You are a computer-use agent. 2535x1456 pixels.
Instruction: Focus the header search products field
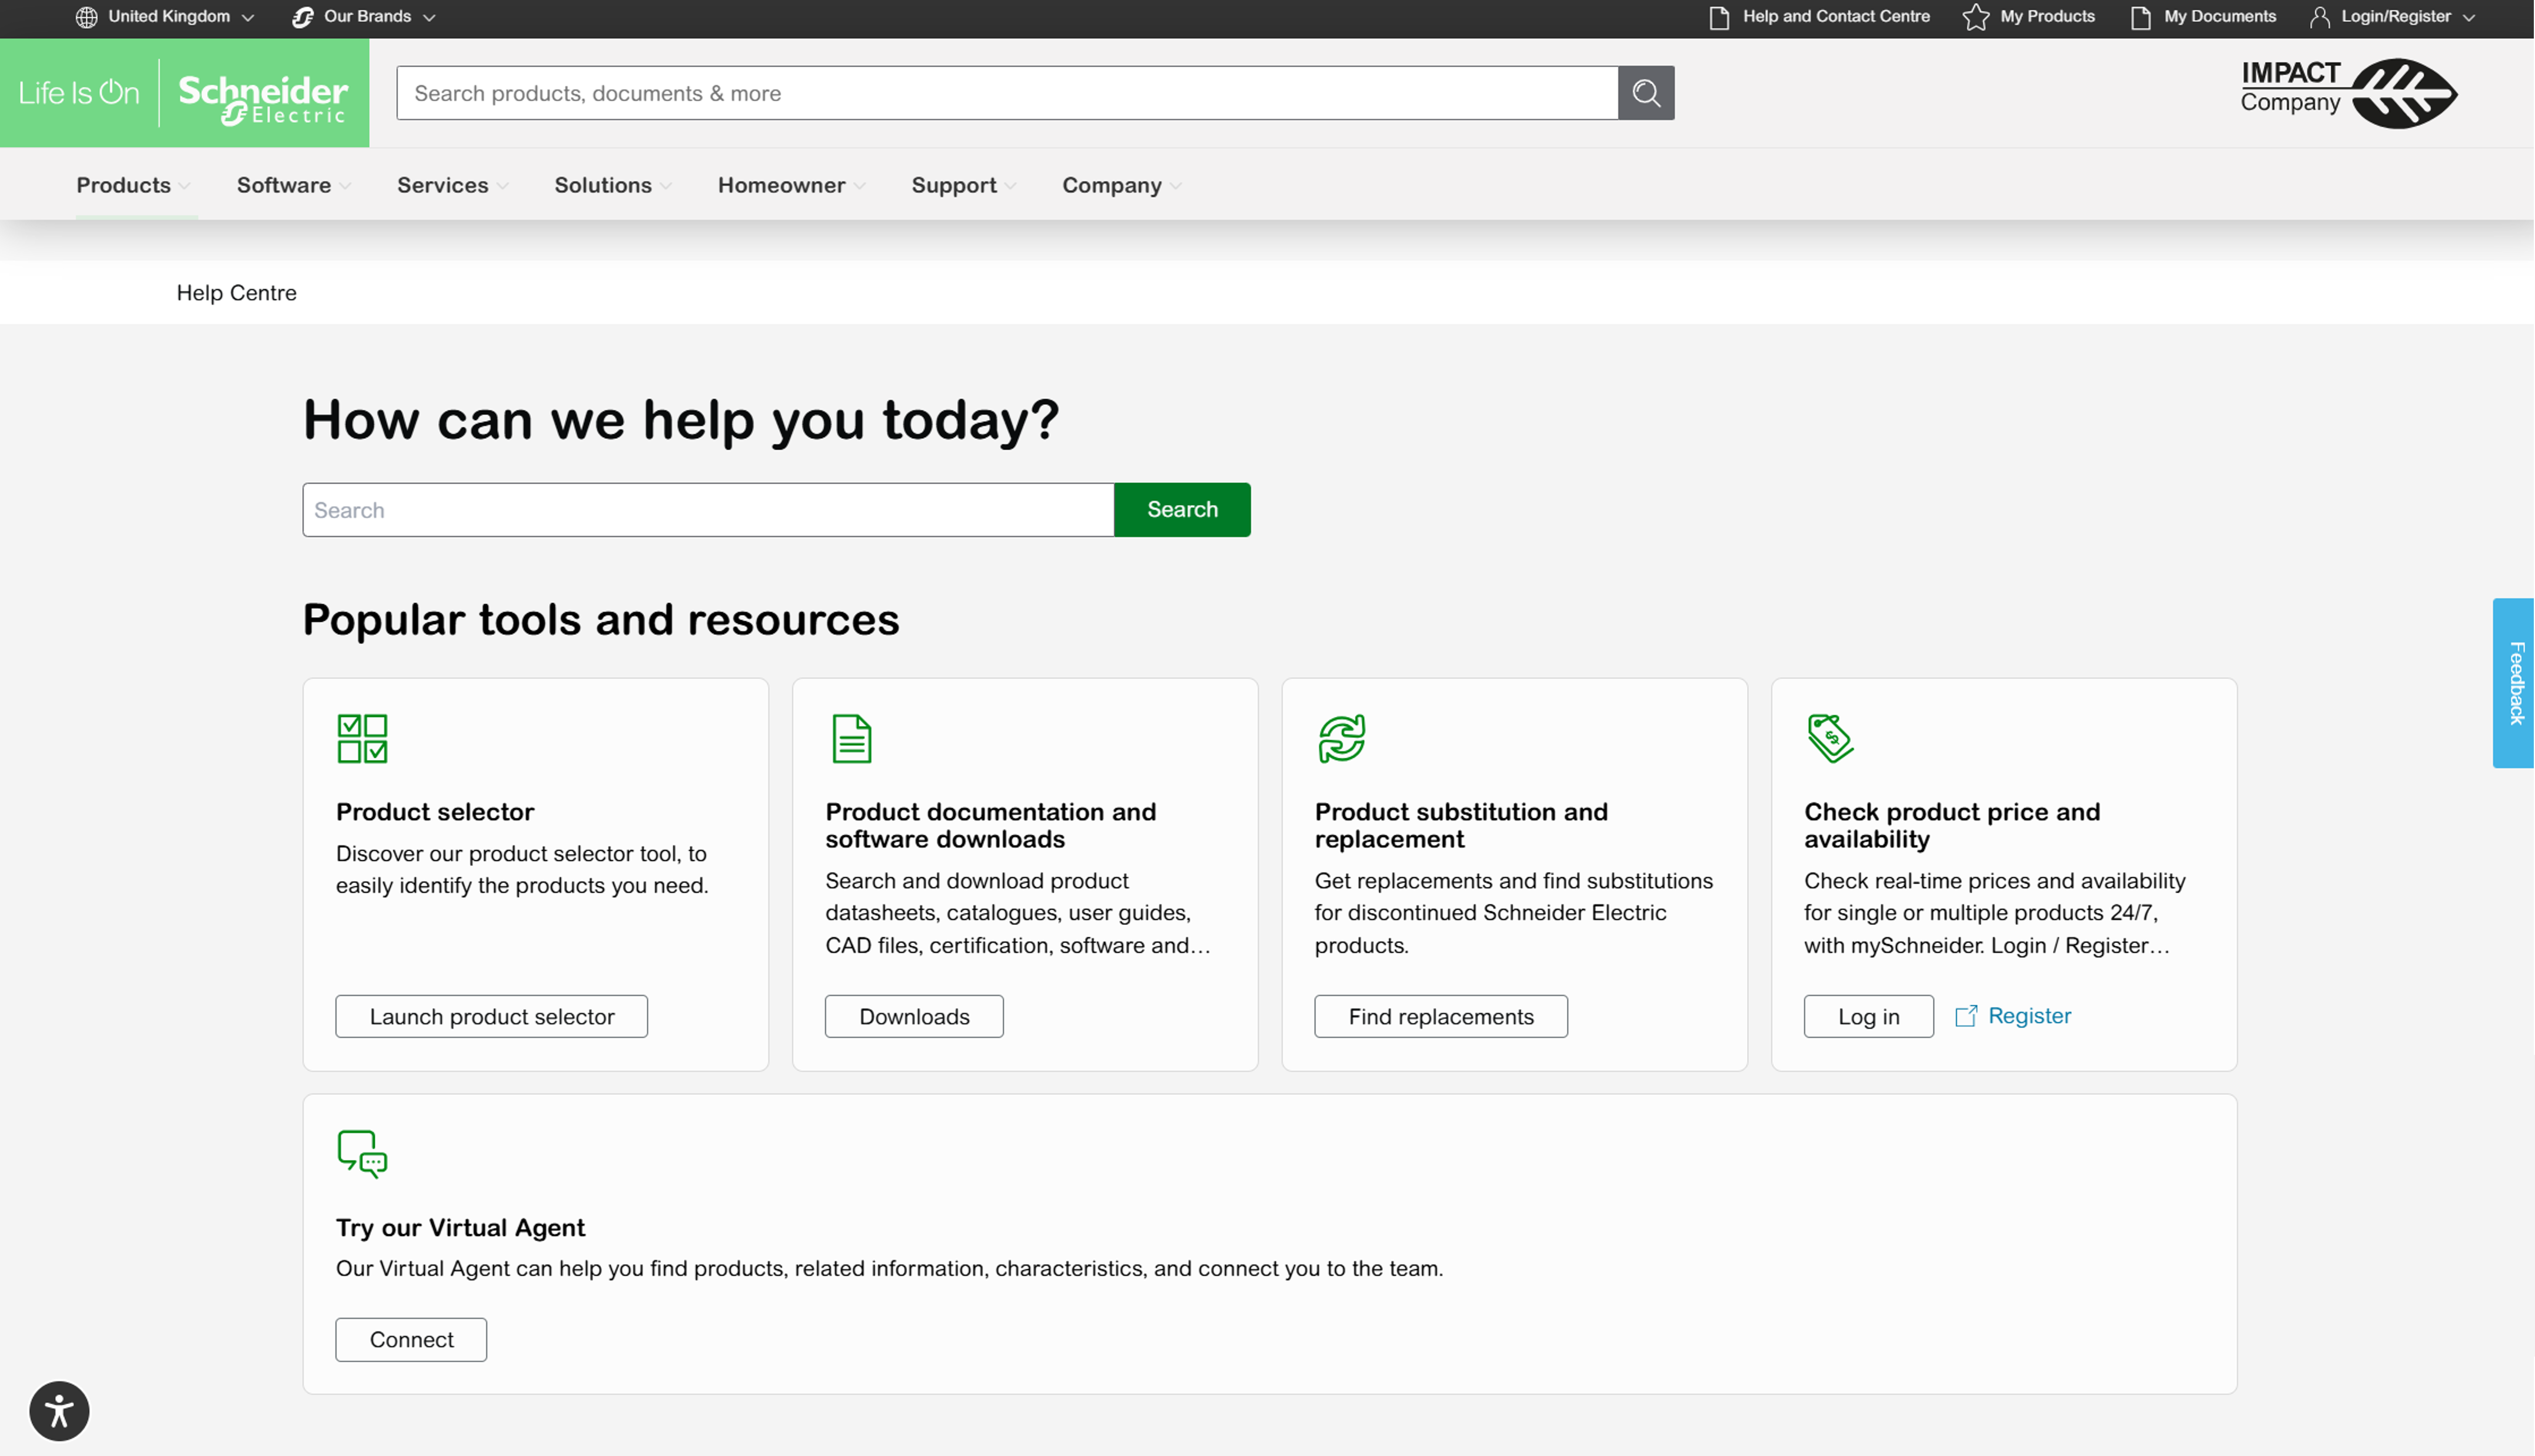click(1007, 93)
